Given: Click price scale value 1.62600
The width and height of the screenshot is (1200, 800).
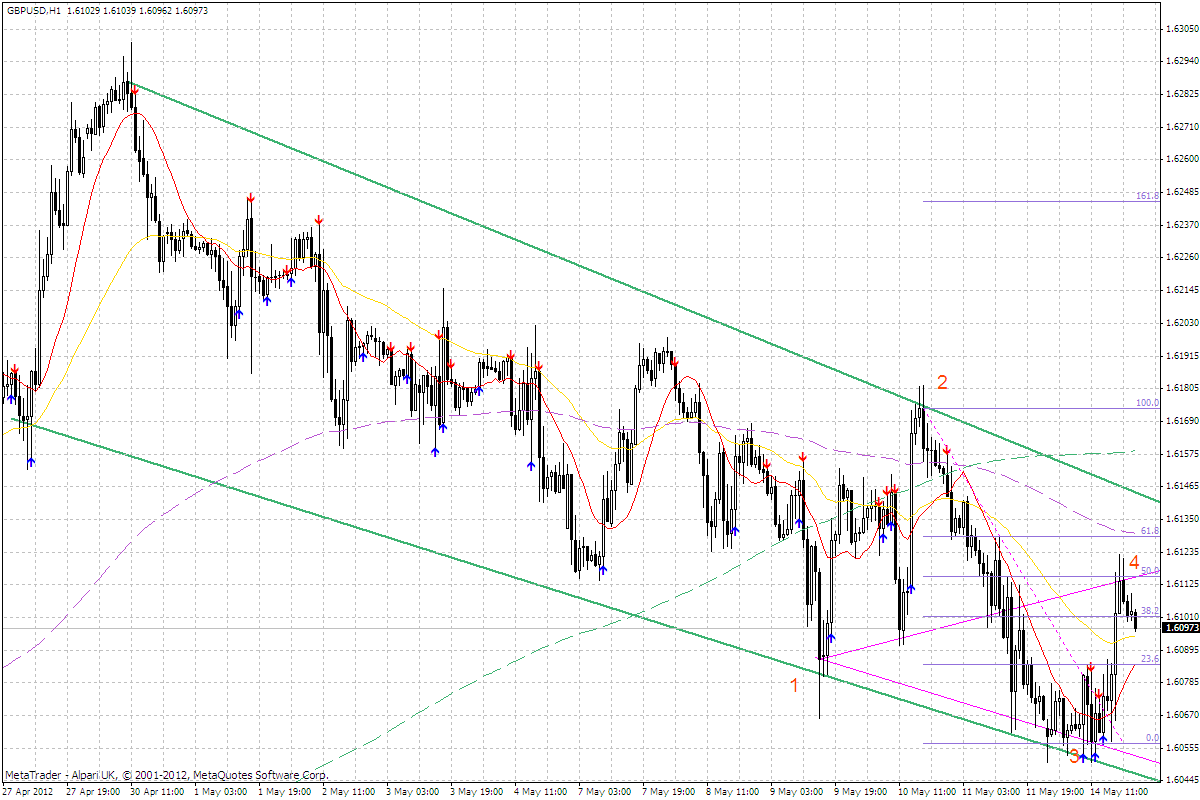Looking at the screenshot, I should [1183, 159].
